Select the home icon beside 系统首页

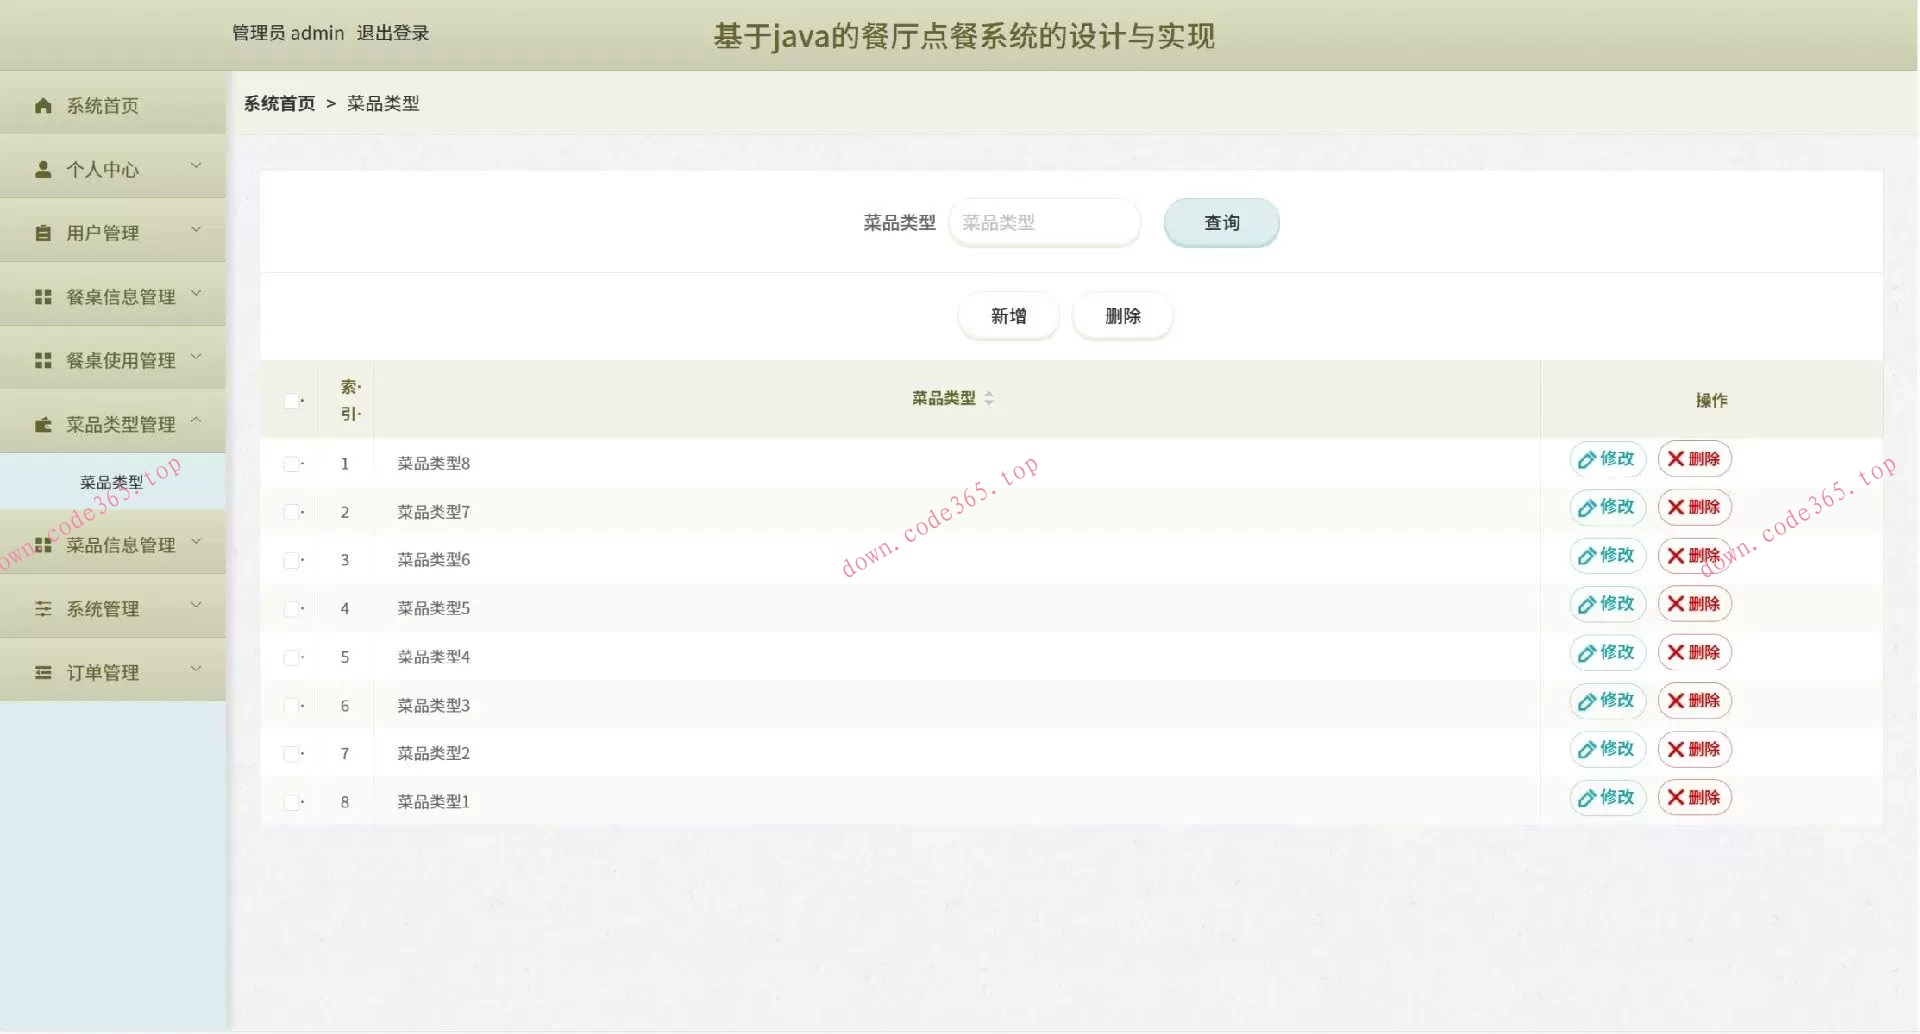click(x=42, y=104)
